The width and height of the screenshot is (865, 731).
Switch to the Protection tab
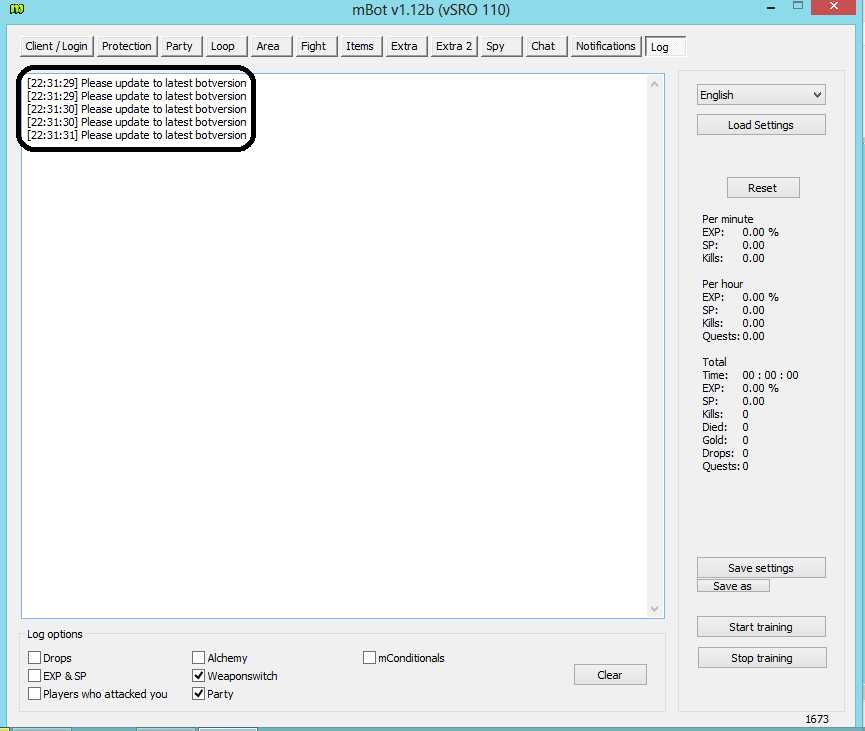[126, 46]
